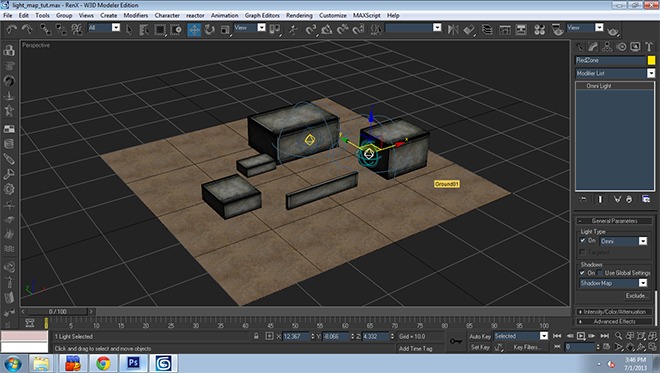Screen dimensions: 660x373
Task: Click the Play Animation button
Action: point(581,336)
